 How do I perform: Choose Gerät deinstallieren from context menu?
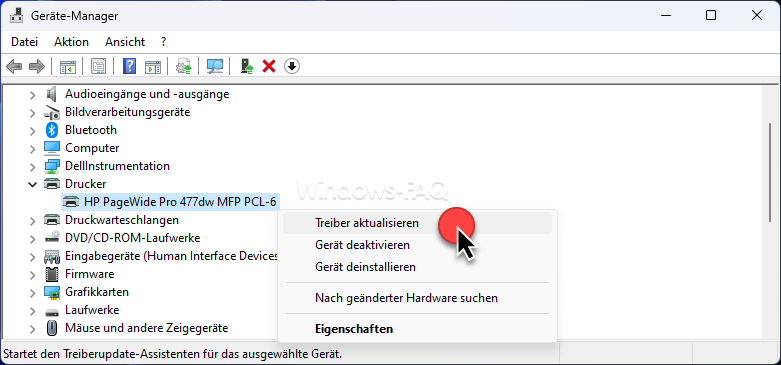coord(417,267)
